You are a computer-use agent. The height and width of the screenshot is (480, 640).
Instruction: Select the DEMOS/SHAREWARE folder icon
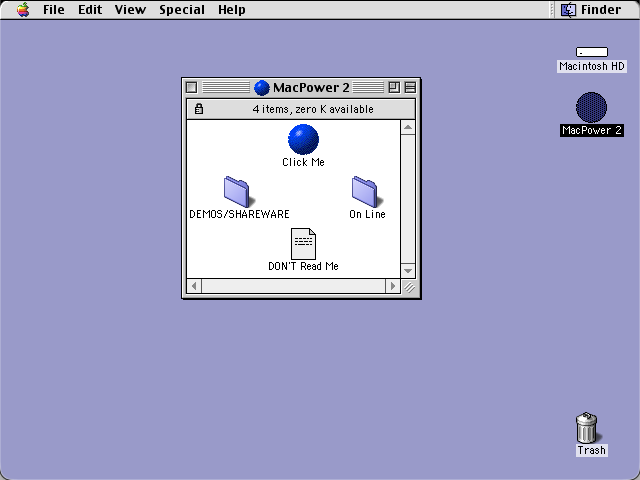coord(239,192)
